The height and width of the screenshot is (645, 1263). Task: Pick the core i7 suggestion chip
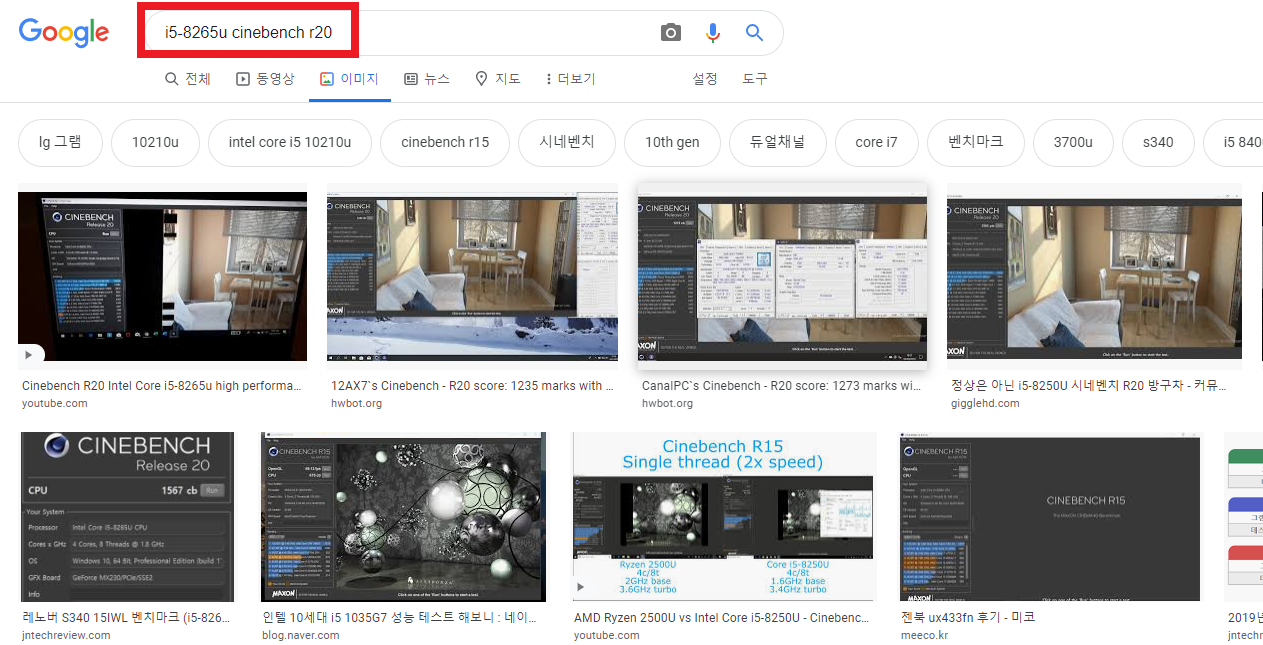point(877,142)
